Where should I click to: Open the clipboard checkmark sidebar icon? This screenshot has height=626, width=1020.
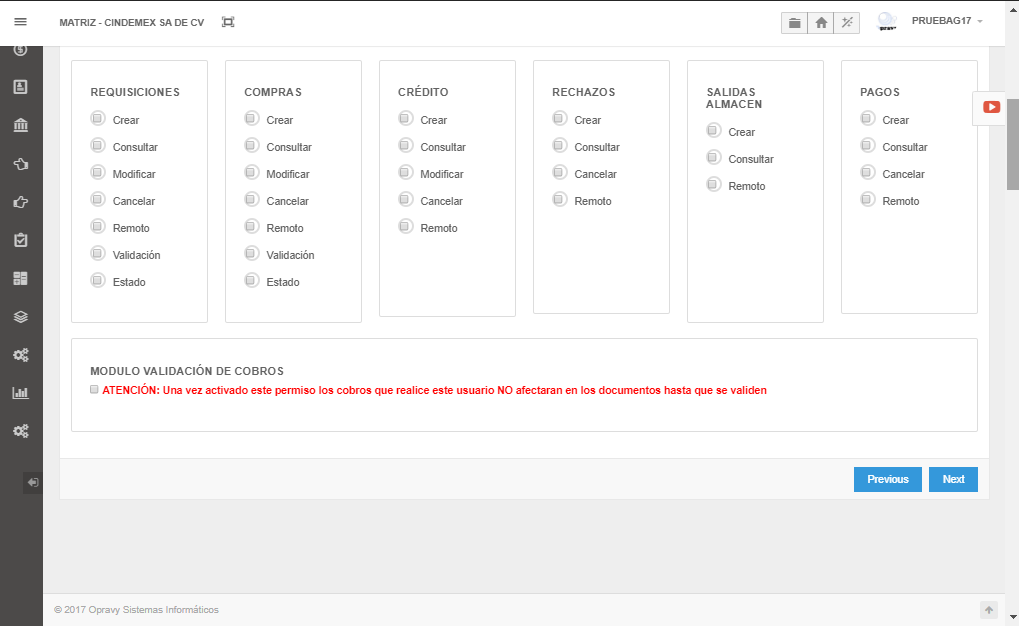click(x=20, y=240)
